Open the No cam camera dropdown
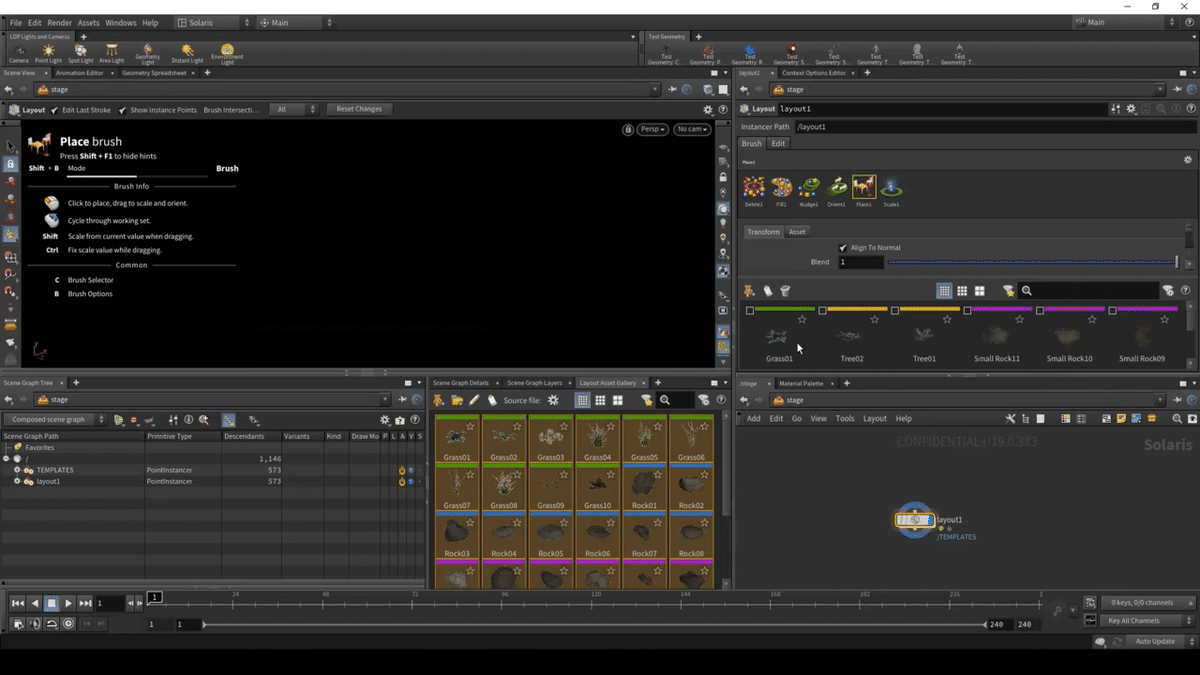Screen dimensions: 1200x675 692,129
